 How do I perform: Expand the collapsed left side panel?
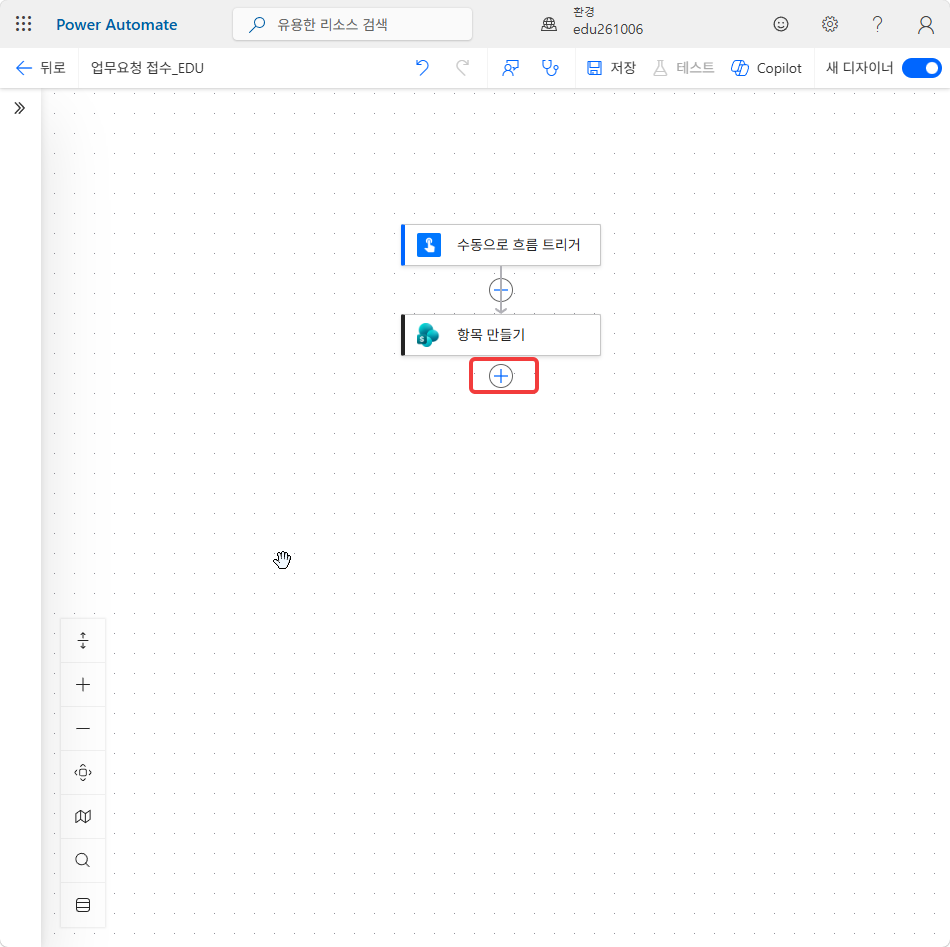coord(20,108)
